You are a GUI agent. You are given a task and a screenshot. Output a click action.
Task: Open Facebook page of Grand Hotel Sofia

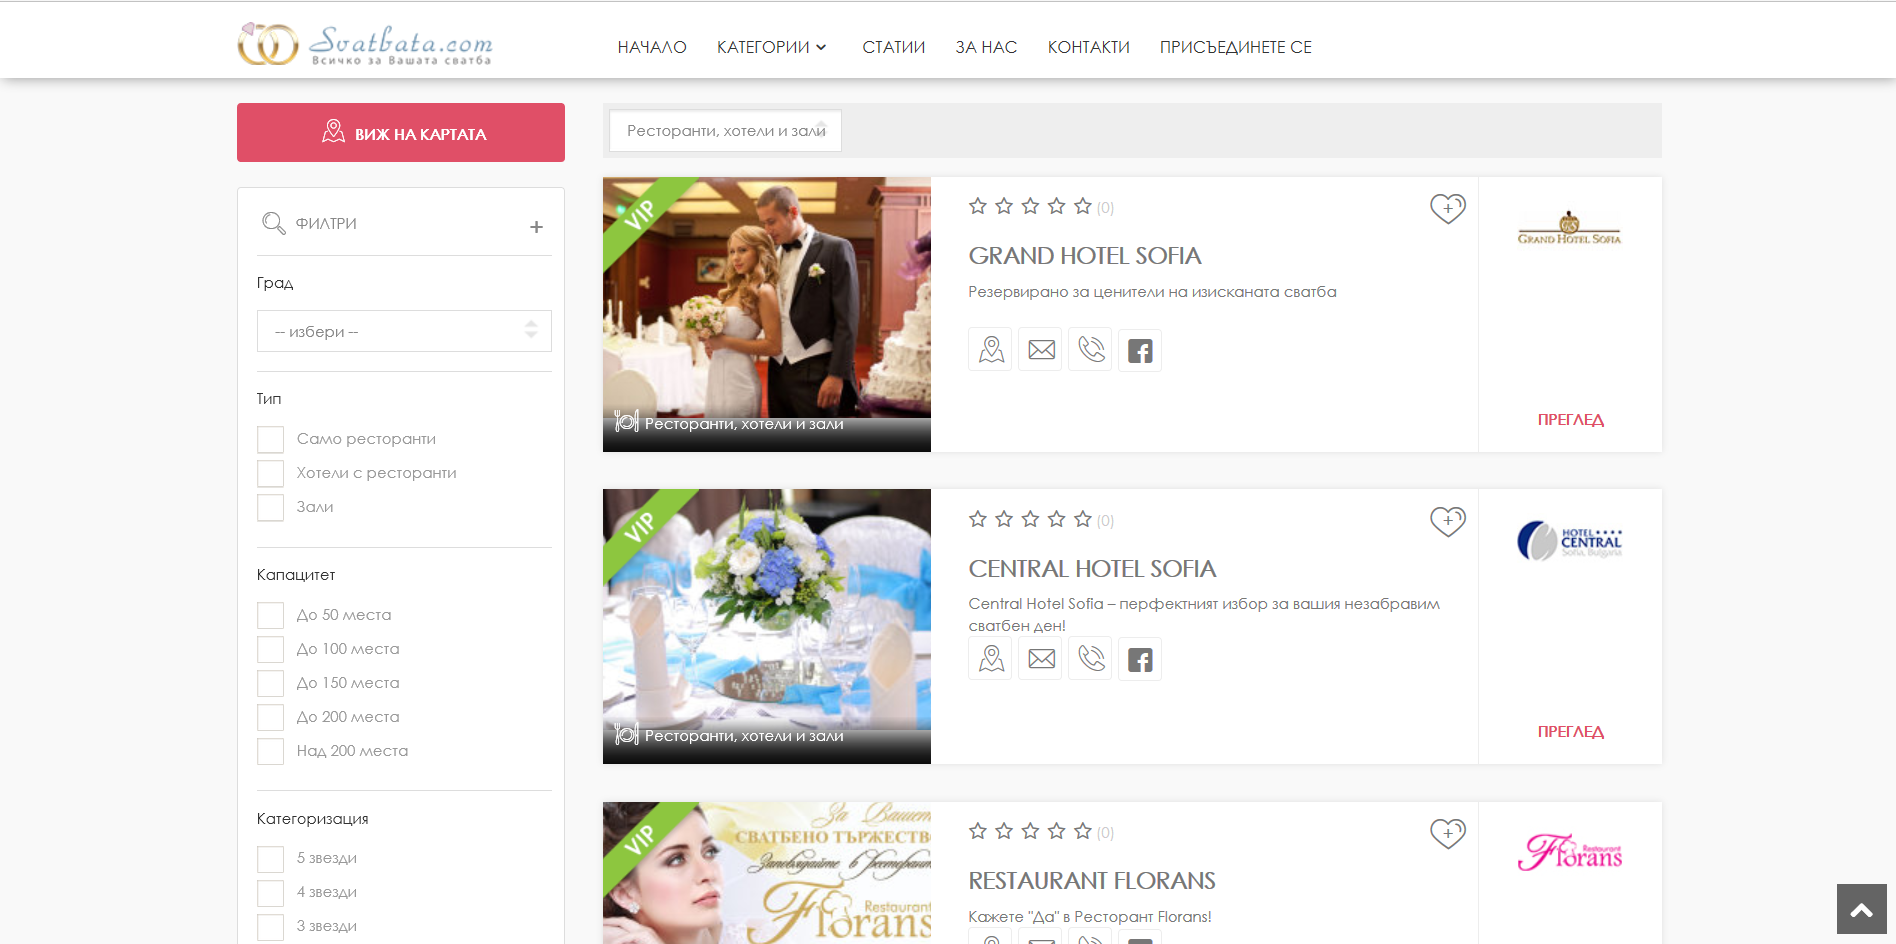[1140, 350]
